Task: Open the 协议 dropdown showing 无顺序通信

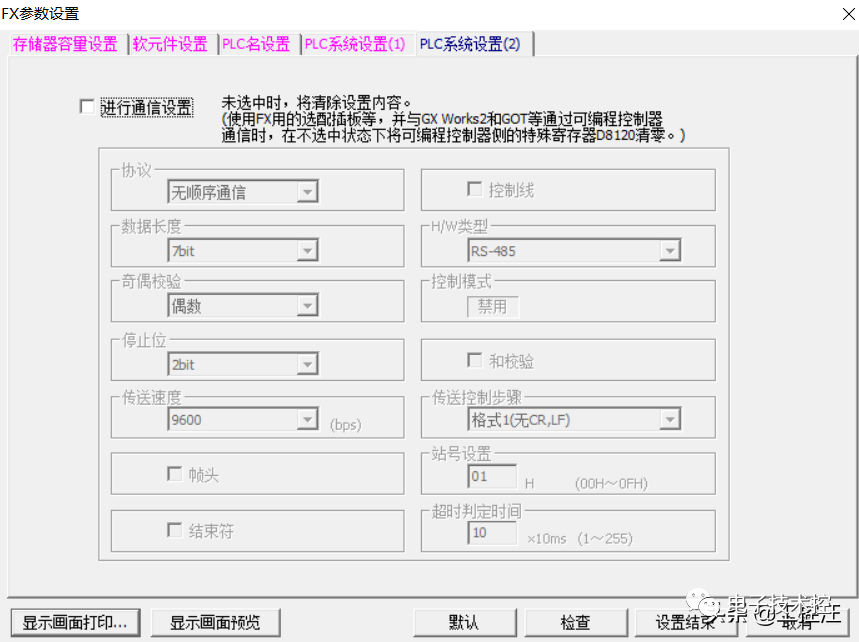Action: [x=307, y=192]
